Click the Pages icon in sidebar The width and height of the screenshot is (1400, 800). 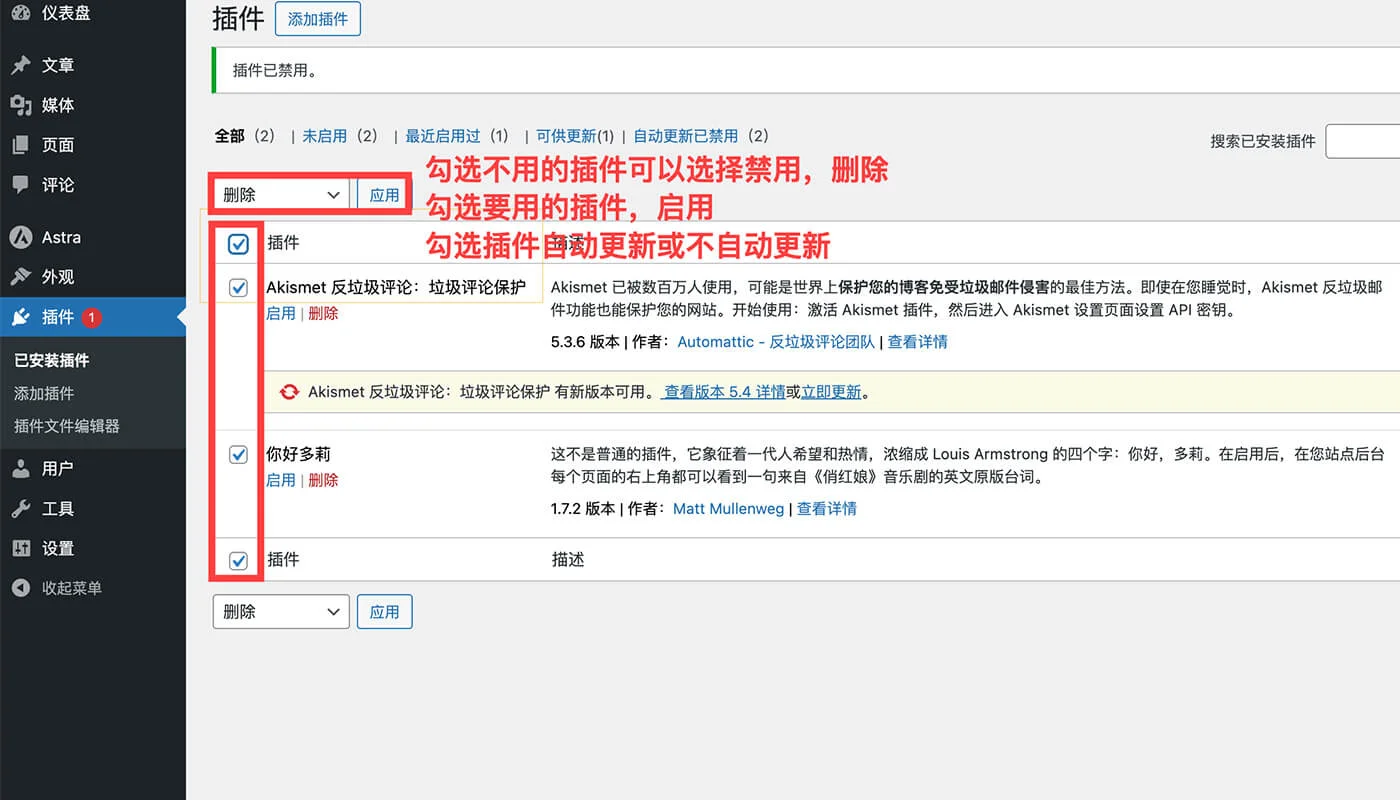pos(20,145)
